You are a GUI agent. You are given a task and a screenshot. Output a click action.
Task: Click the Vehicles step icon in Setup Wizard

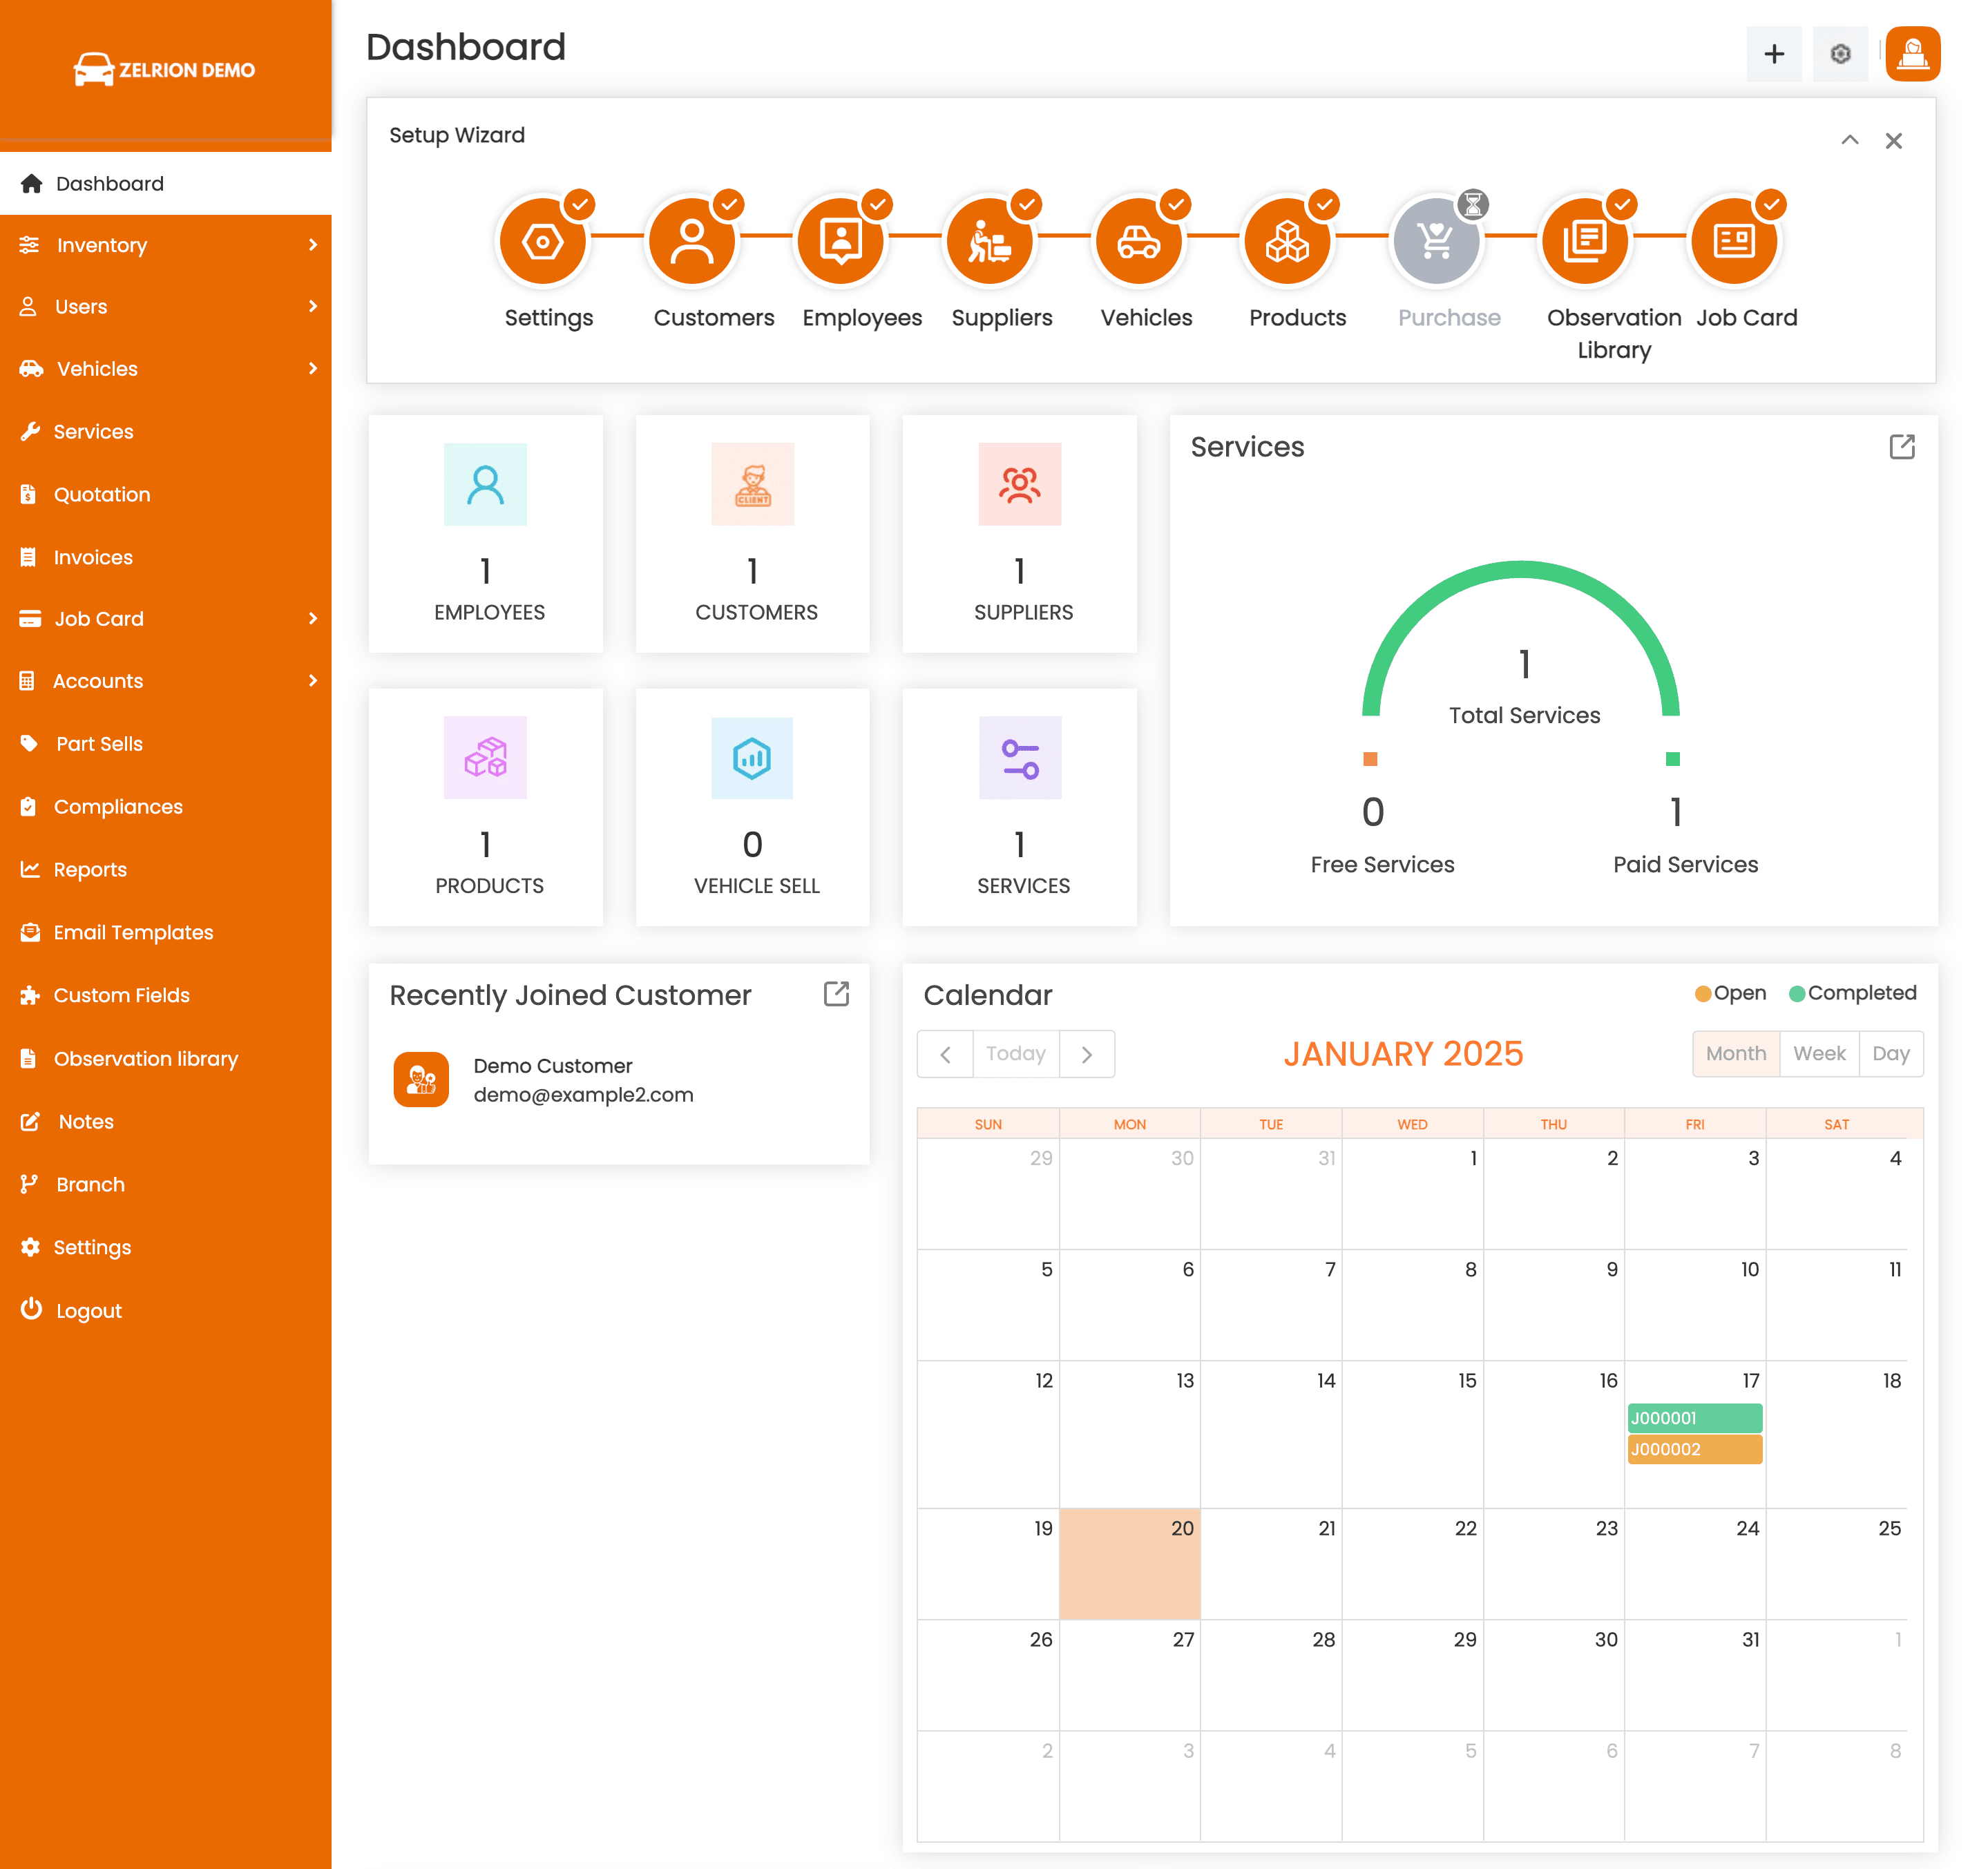(x=1138, y=241)
